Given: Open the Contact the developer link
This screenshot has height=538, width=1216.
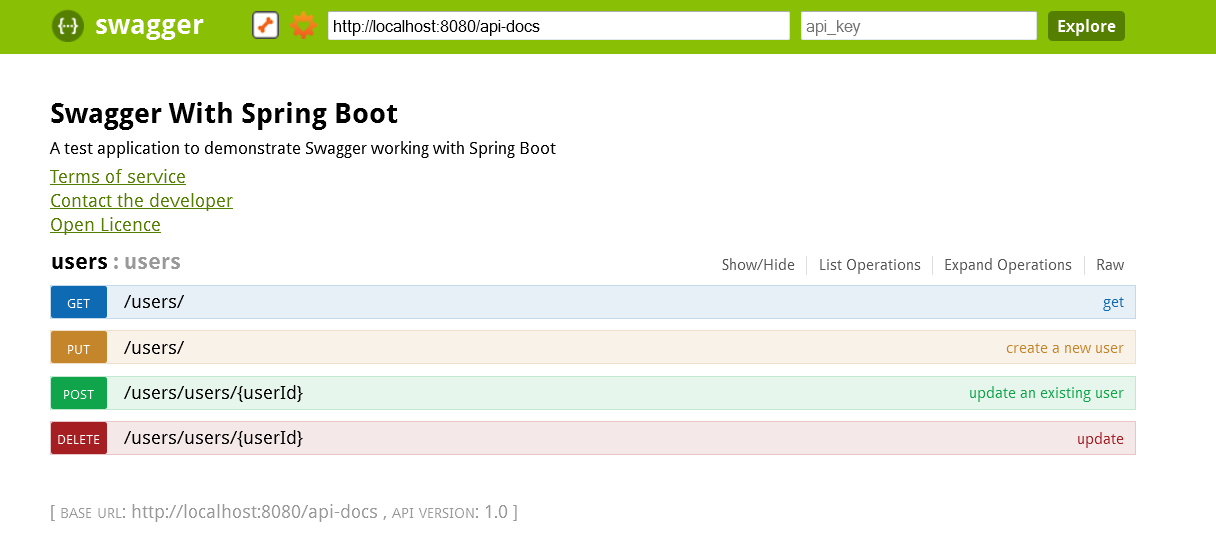Looking at the screenshot, I should tap(141, 201).
